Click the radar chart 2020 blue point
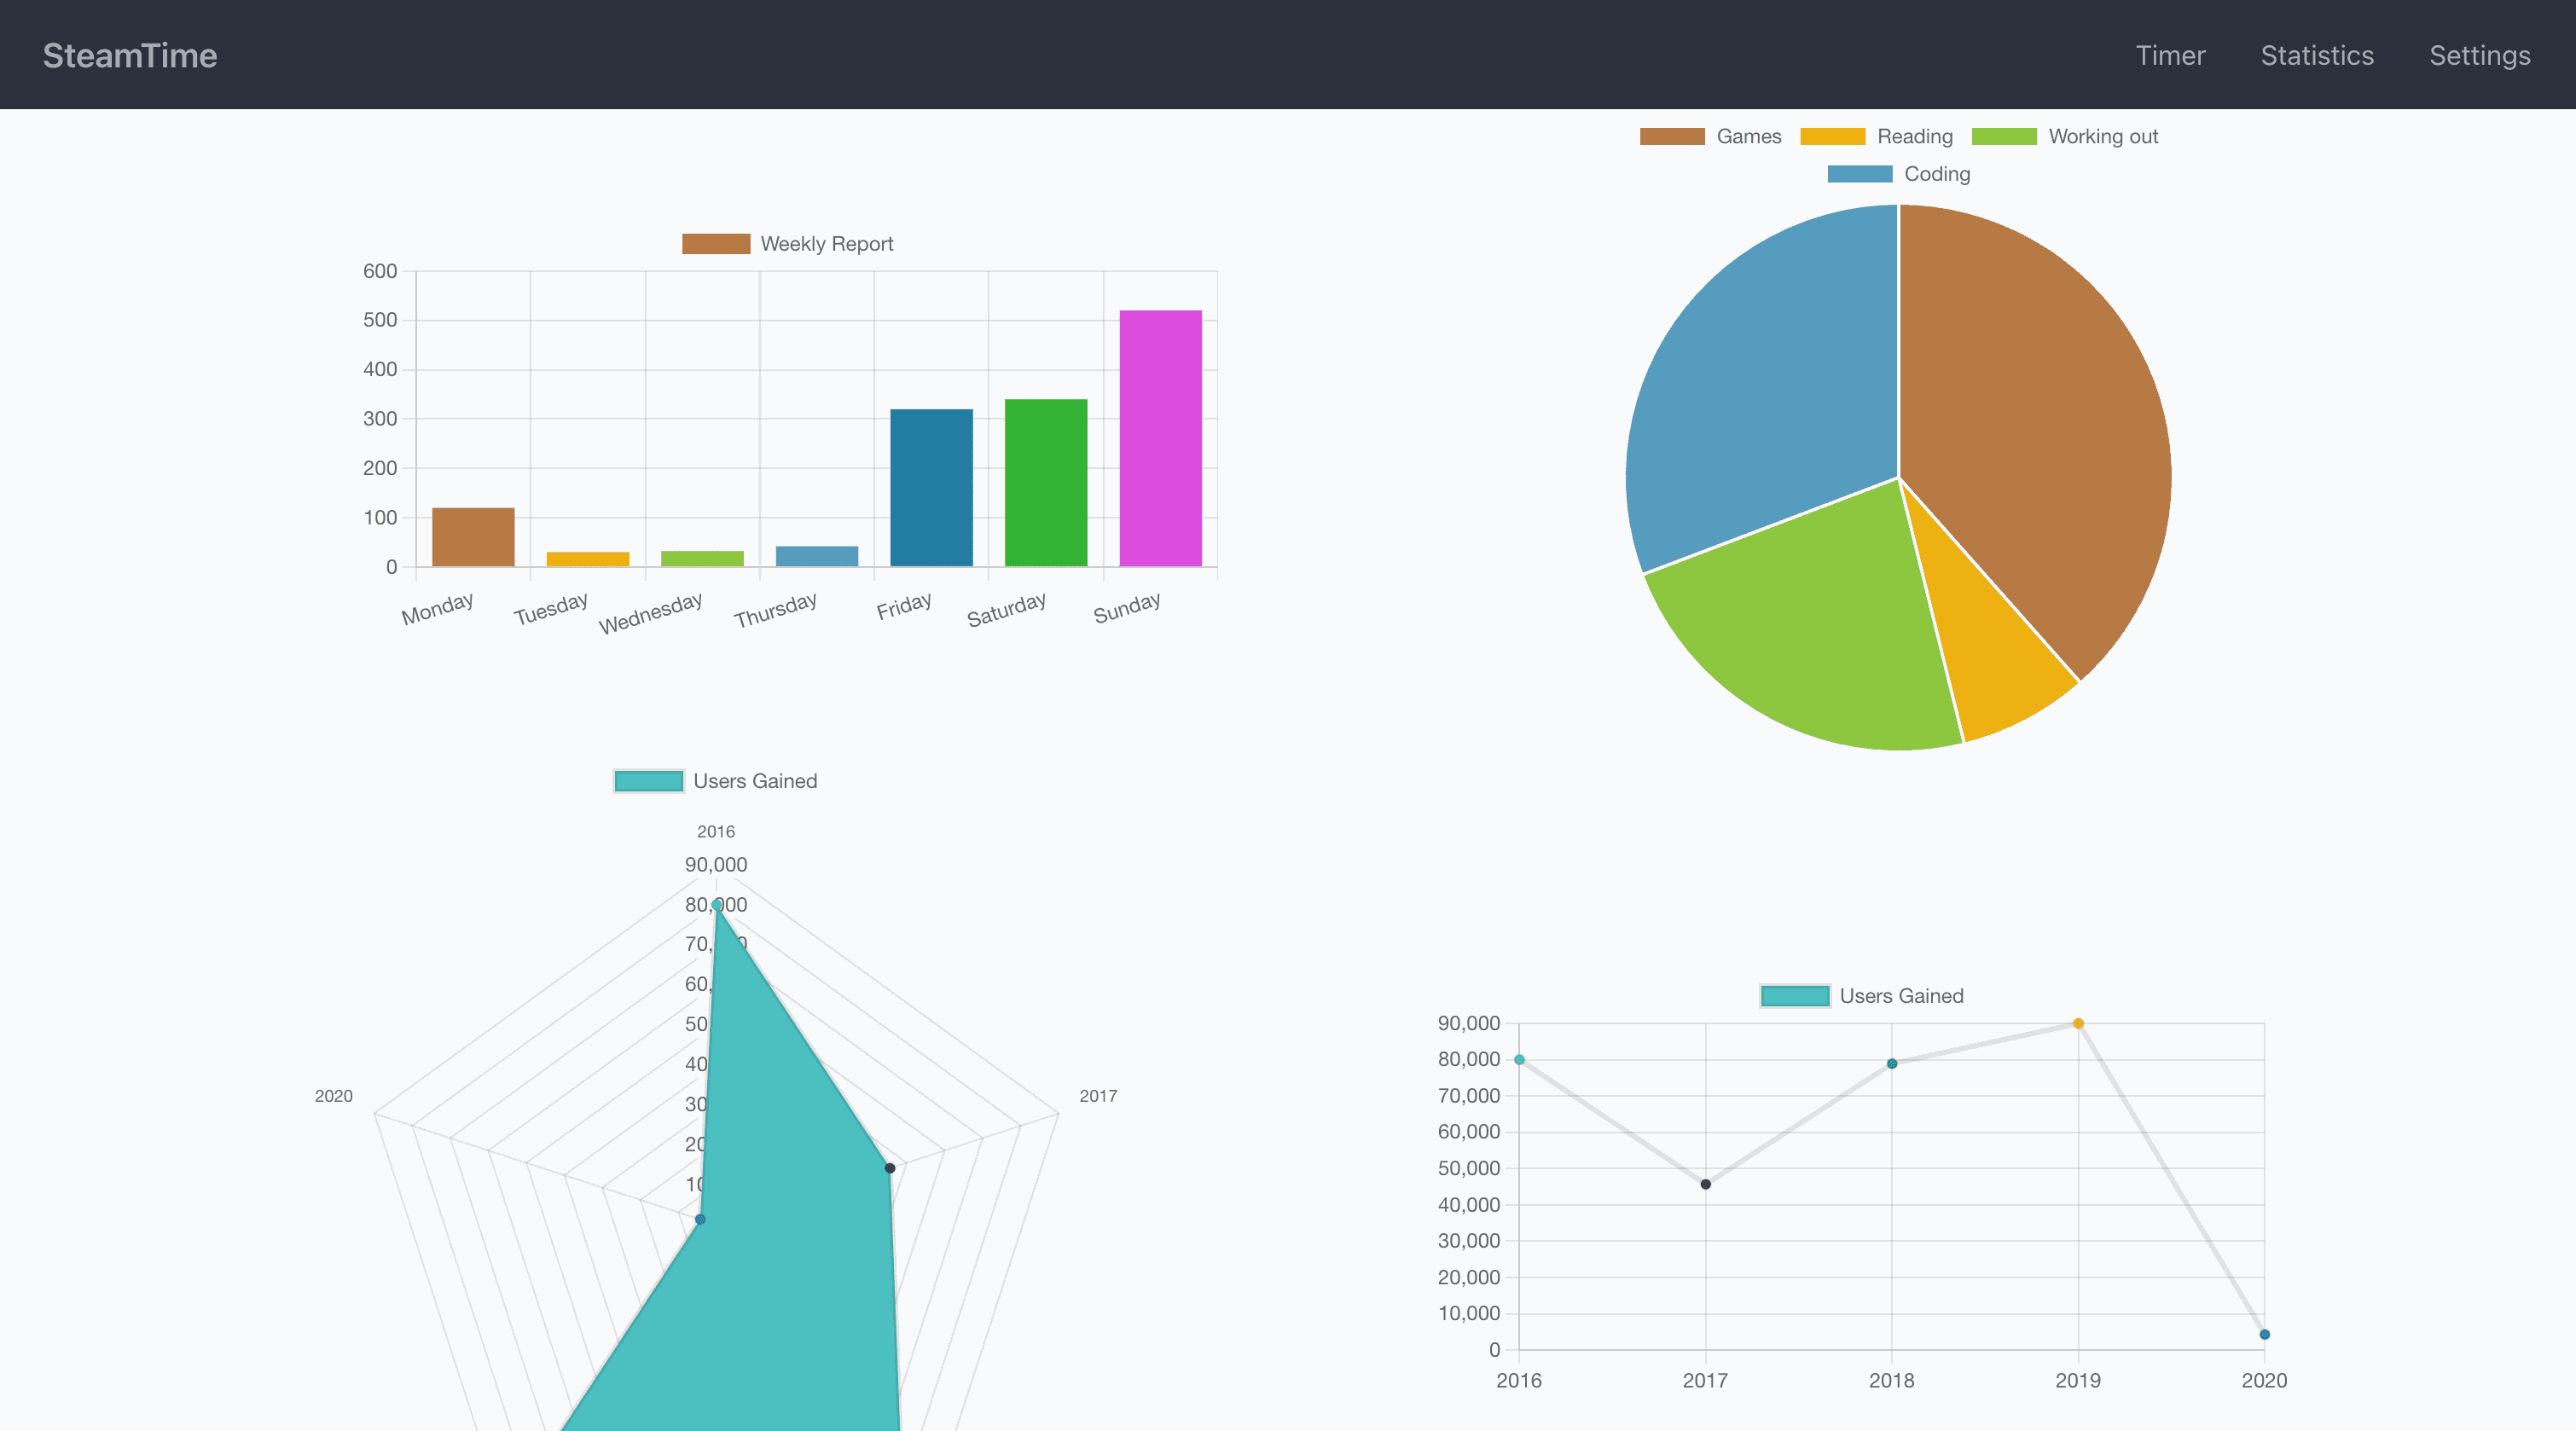This screenshot has width=2576, height=1431. pos(700,1219)
